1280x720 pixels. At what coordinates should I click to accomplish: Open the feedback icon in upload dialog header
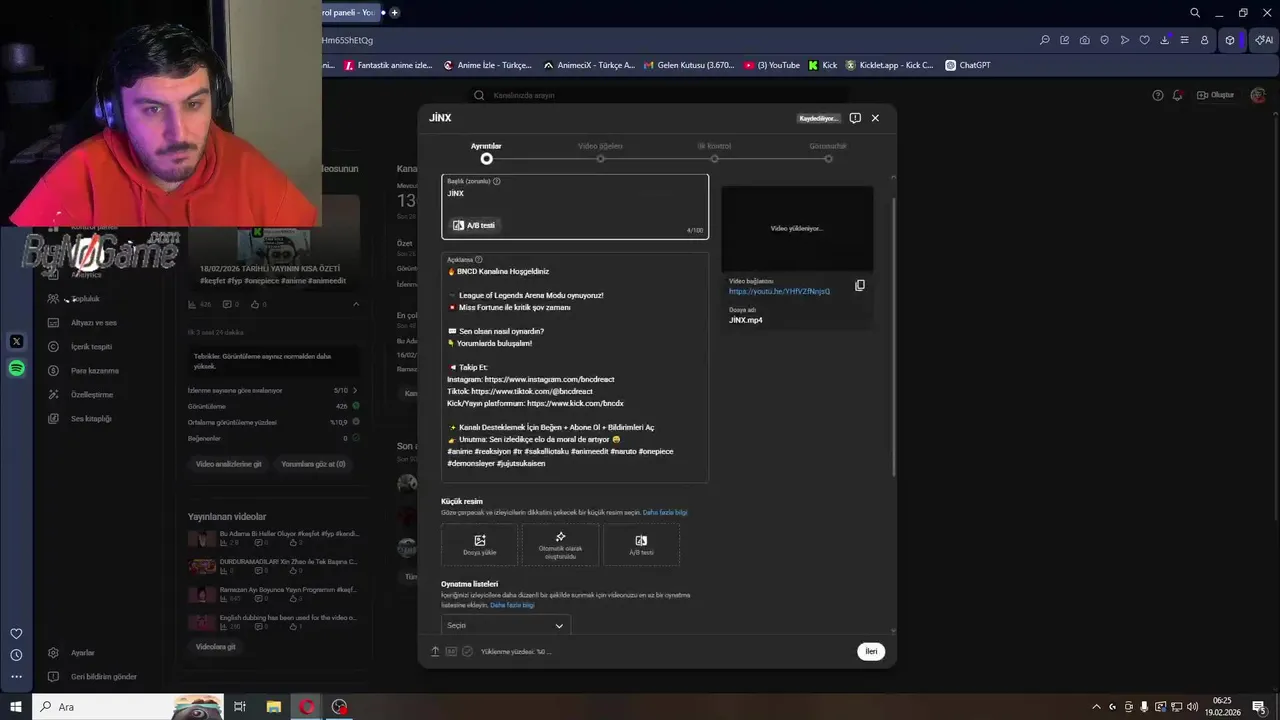[855, 118]
